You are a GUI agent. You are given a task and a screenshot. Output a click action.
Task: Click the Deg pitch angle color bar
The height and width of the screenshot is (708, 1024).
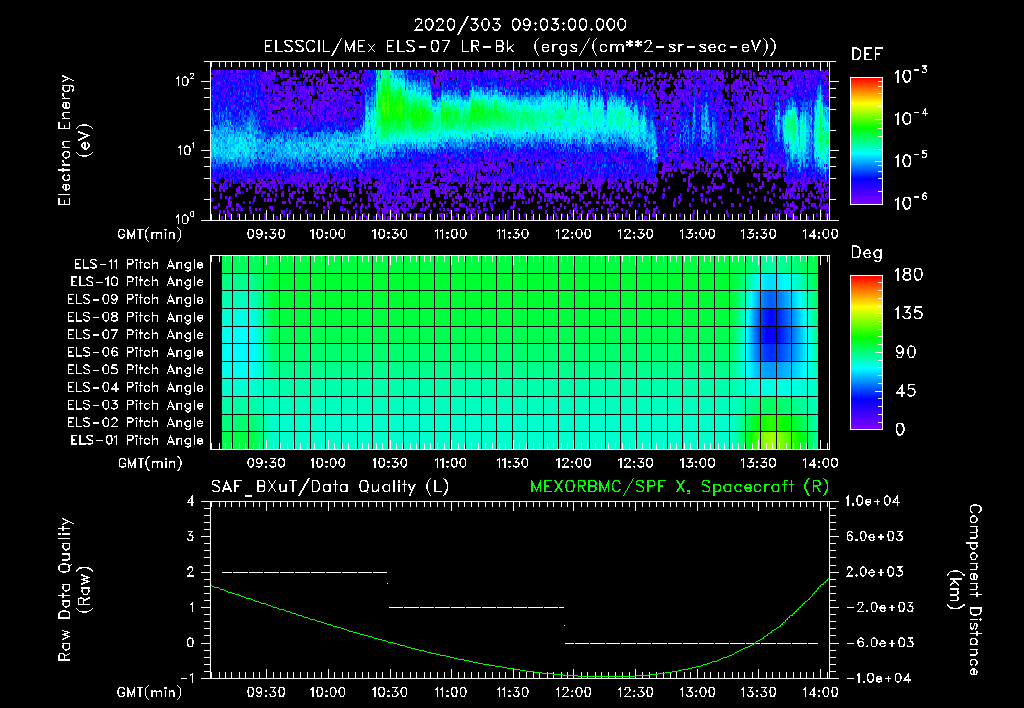866,353
